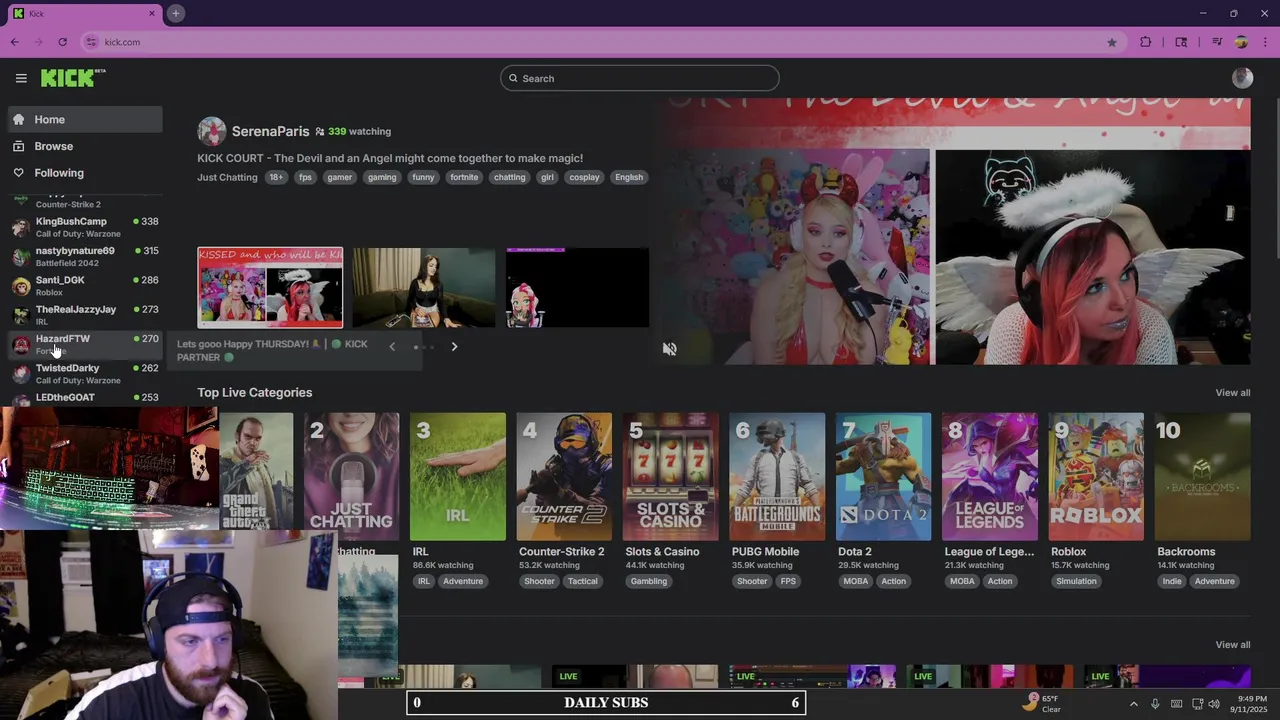Image resolution: width=1280 pixels, height=720 pixels.
Task: Select first featured stream thumbnail
Action: click(270, 287)
